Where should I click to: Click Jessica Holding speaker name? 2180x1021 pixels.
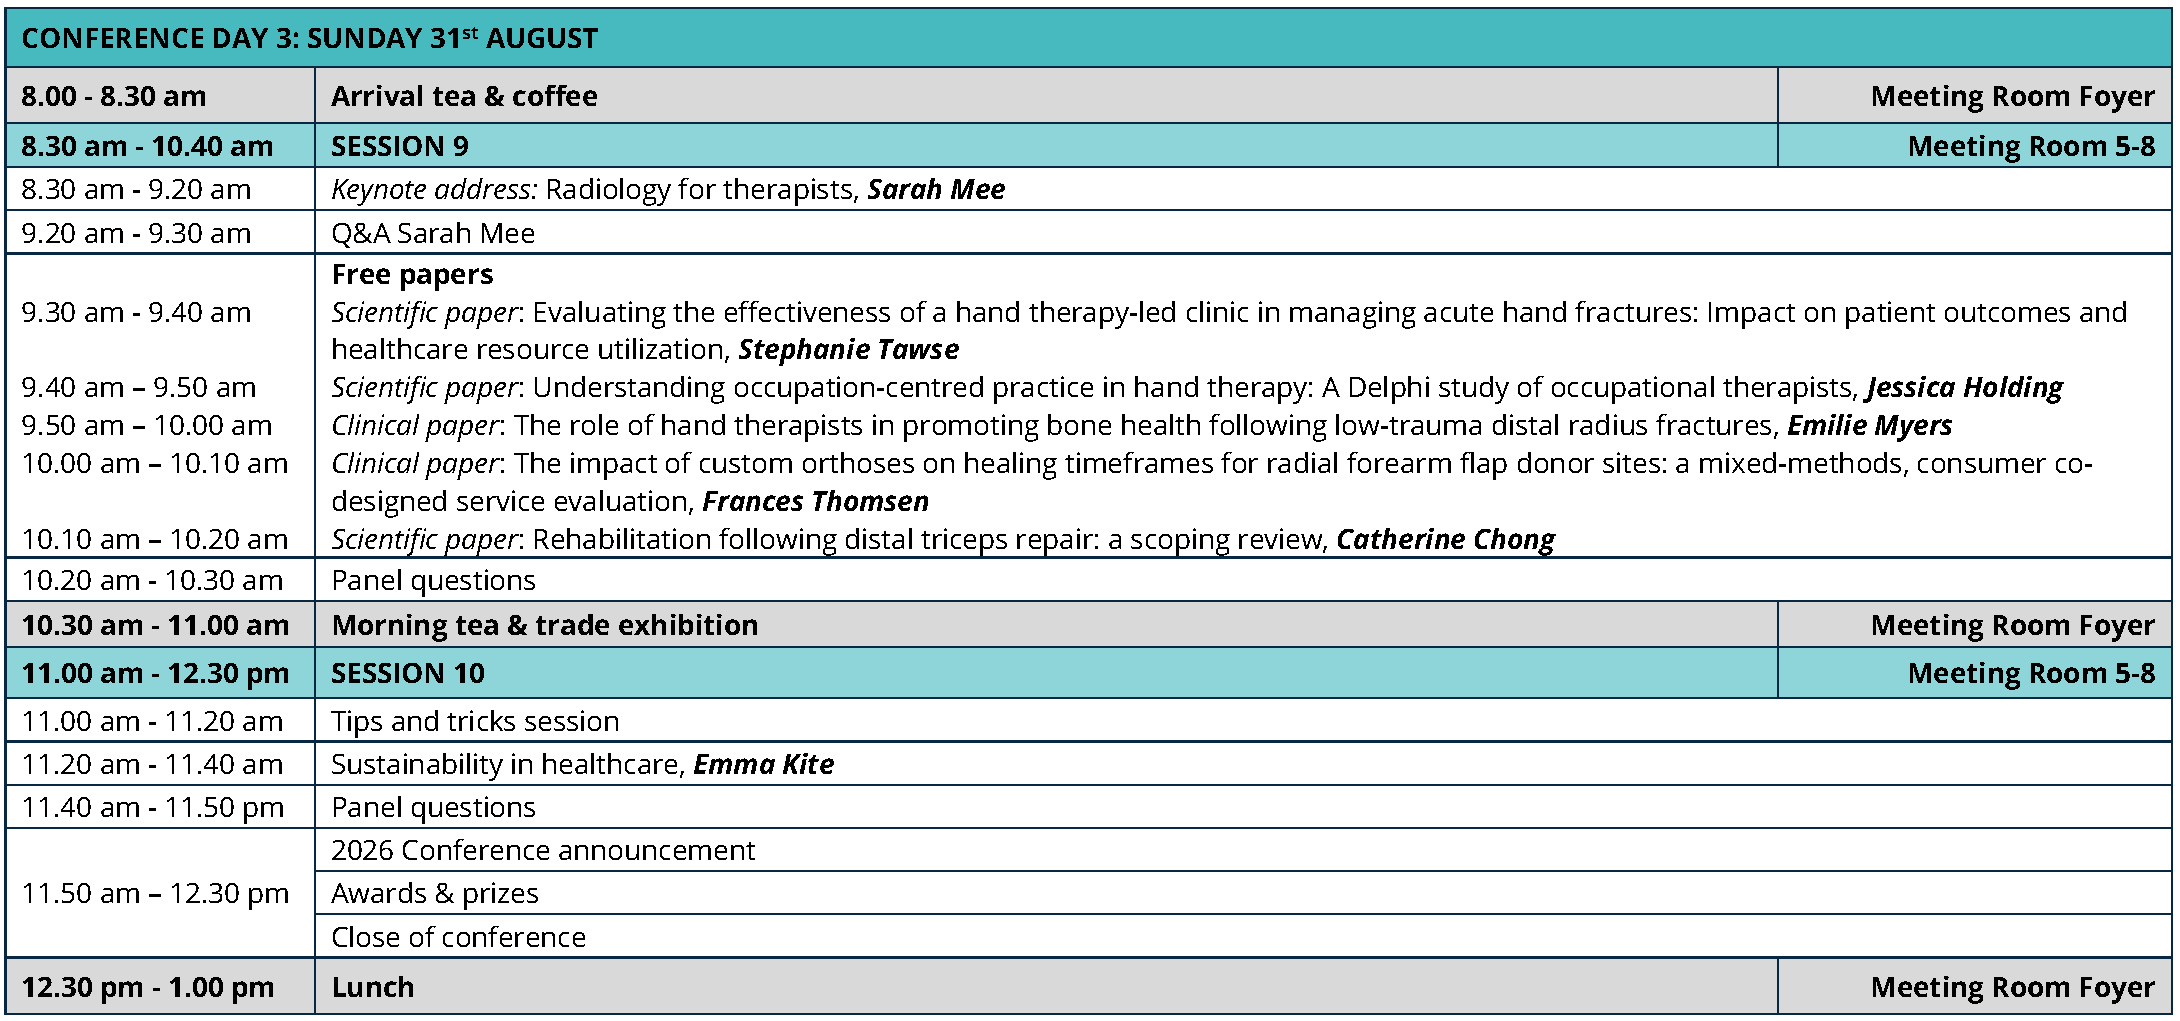pos(1965,387)
